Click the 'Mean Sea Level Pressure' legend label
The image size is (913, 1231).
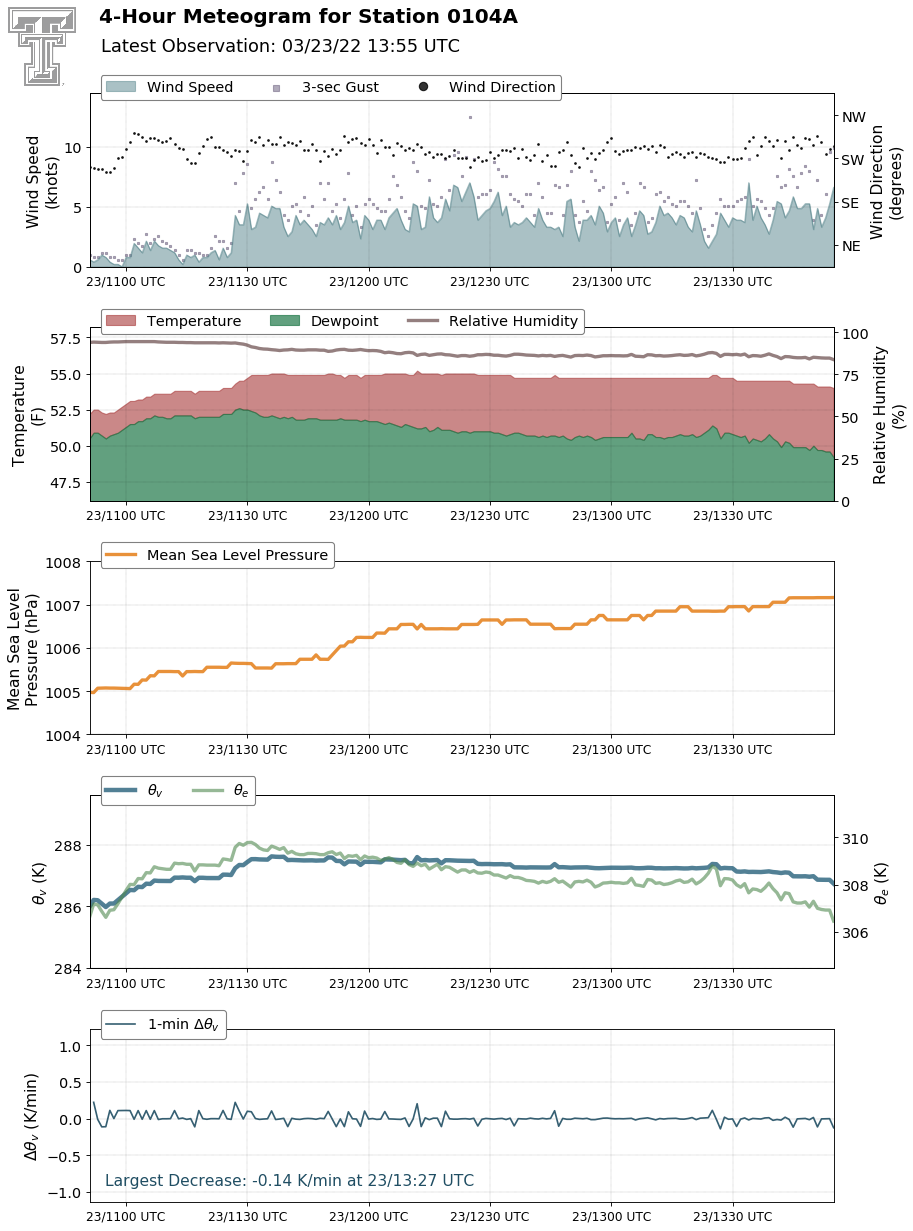[238, 555]
